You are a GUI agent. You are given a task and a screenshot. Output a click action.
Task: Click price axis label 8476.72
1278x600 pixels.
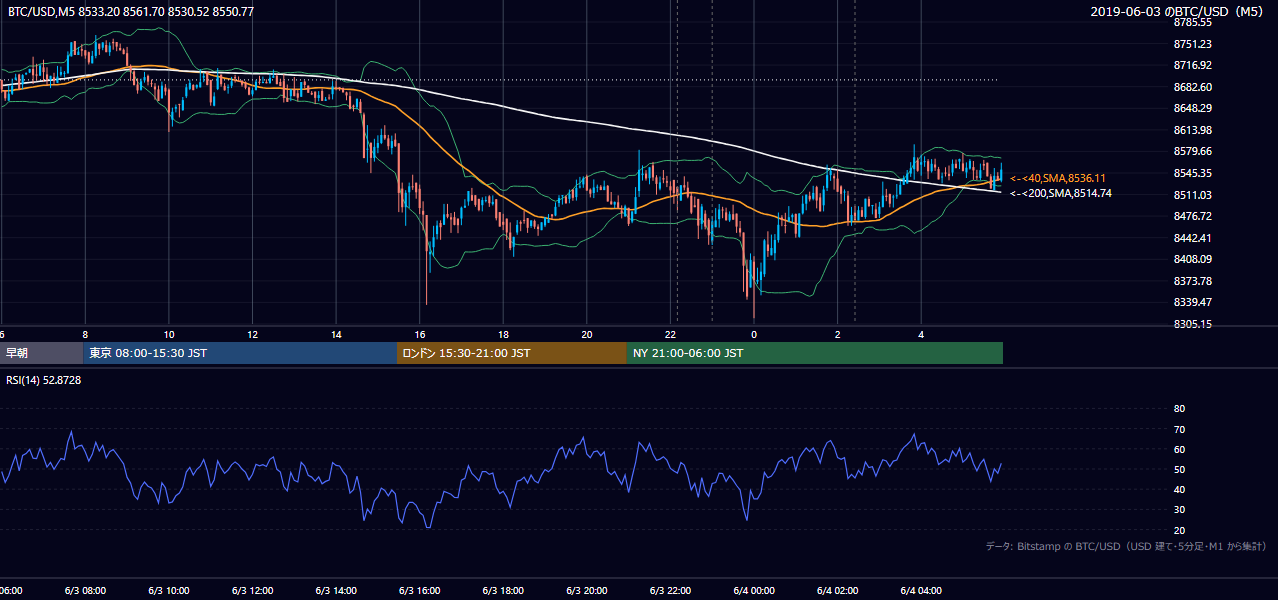(1193, 216)
